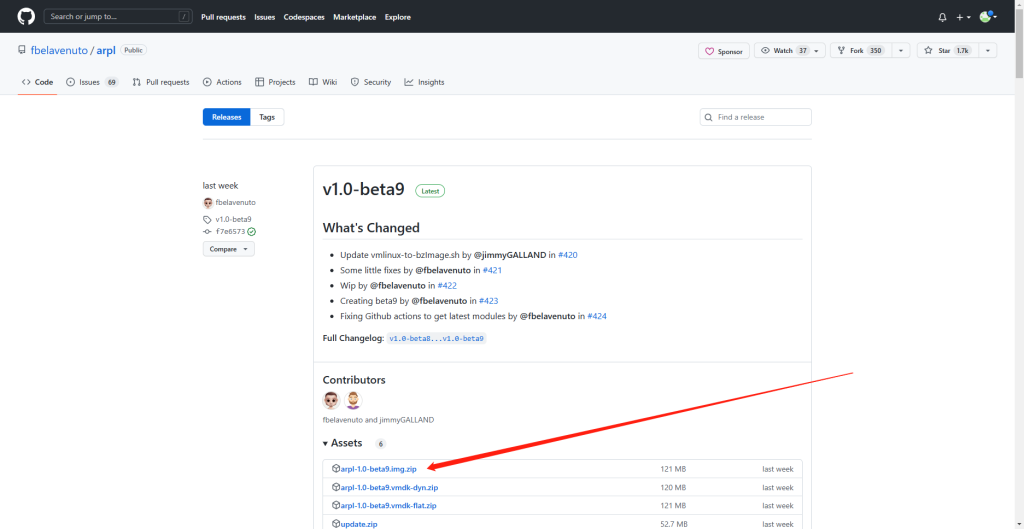Collapse the Assets section
Screen dimensions: 1024x529
point(342,443)
